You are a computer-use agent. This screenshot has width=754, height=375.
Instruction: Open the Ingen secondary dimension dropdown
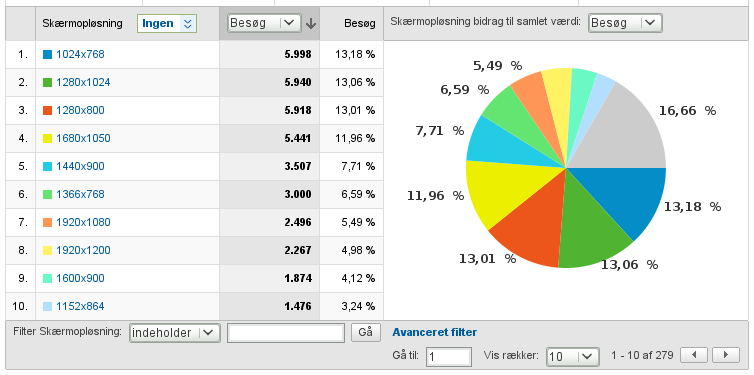pyautogui.click(x=167, y=23)
